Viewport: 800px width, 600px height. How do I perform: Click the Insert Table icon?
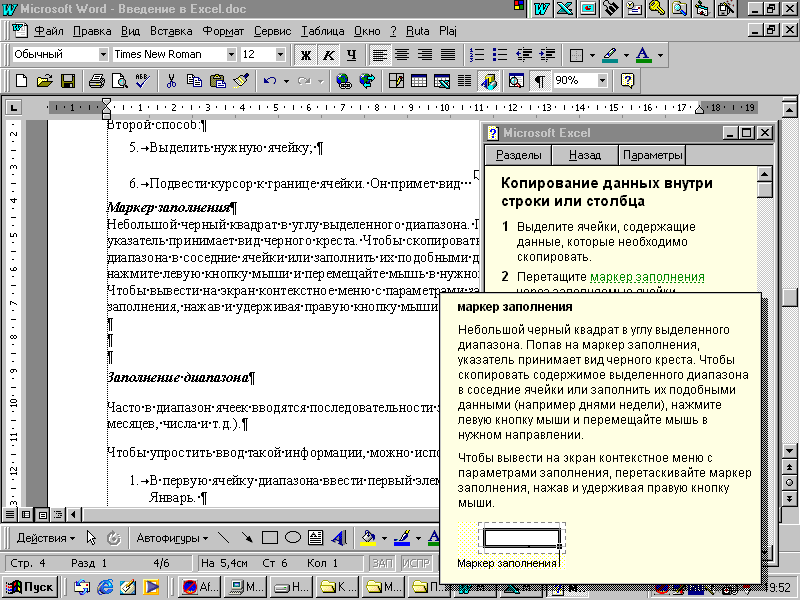click(x=419, y=81)
